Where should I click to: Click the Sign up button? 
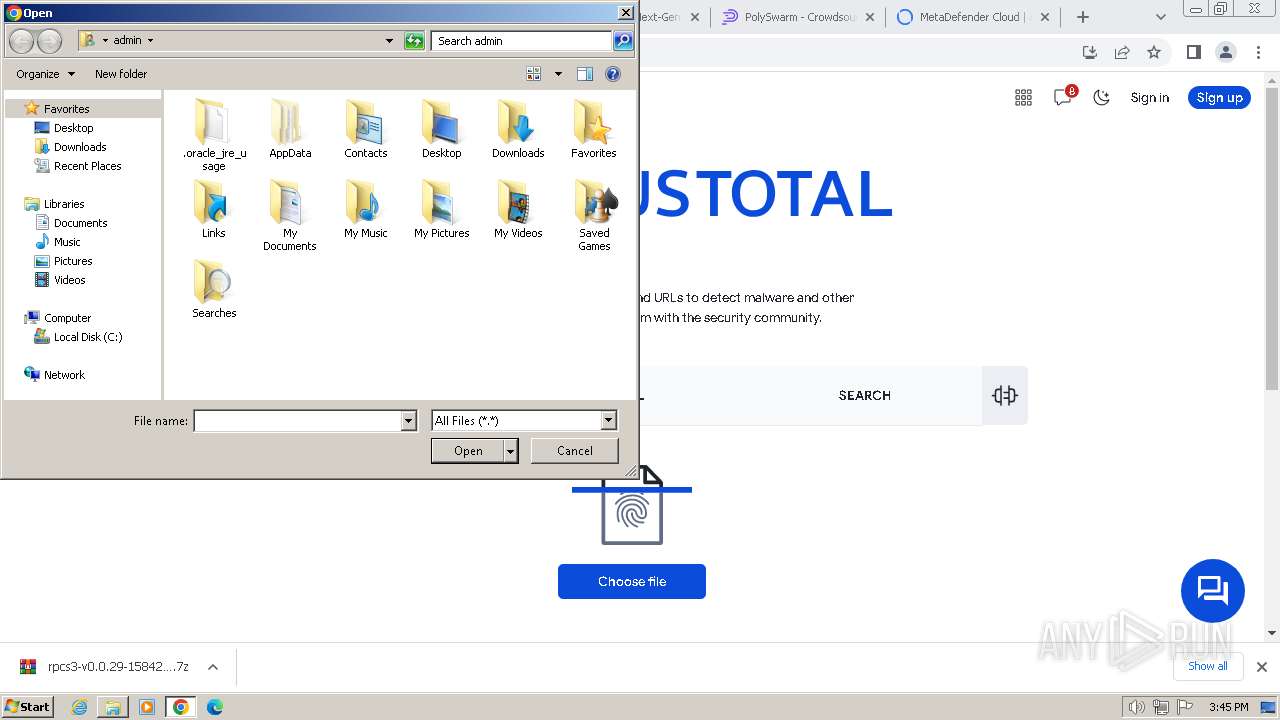coord(1219,97)
